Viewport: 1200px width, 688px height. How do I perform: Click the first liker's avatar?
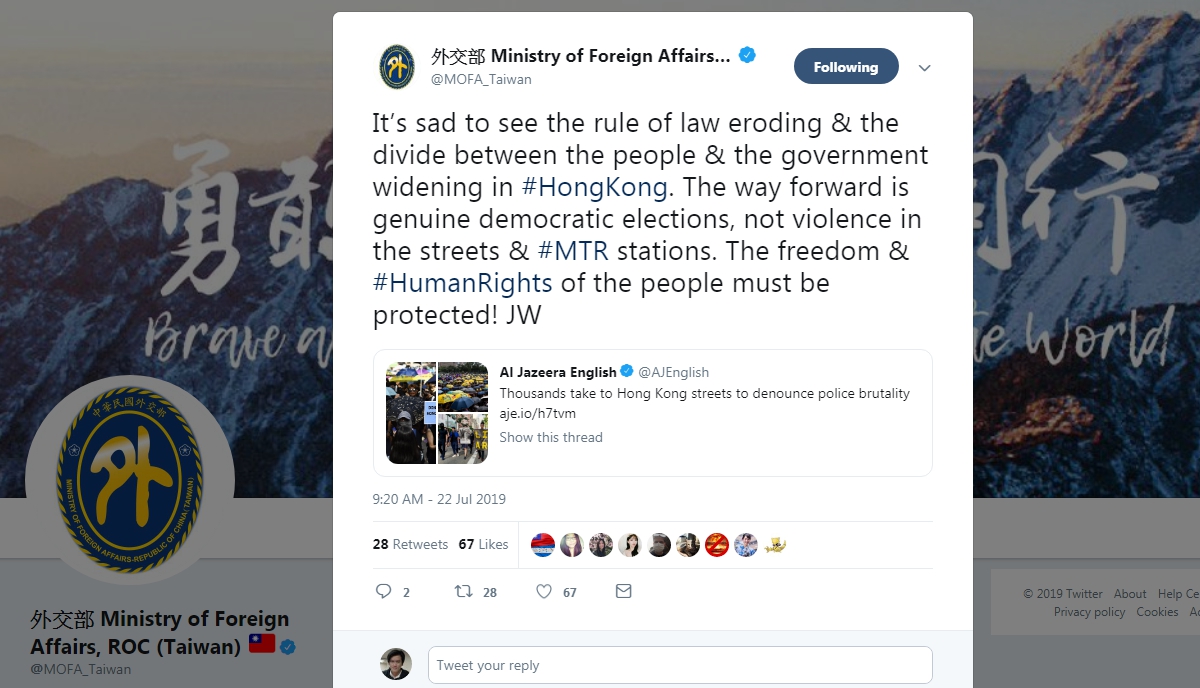(543, 545)
